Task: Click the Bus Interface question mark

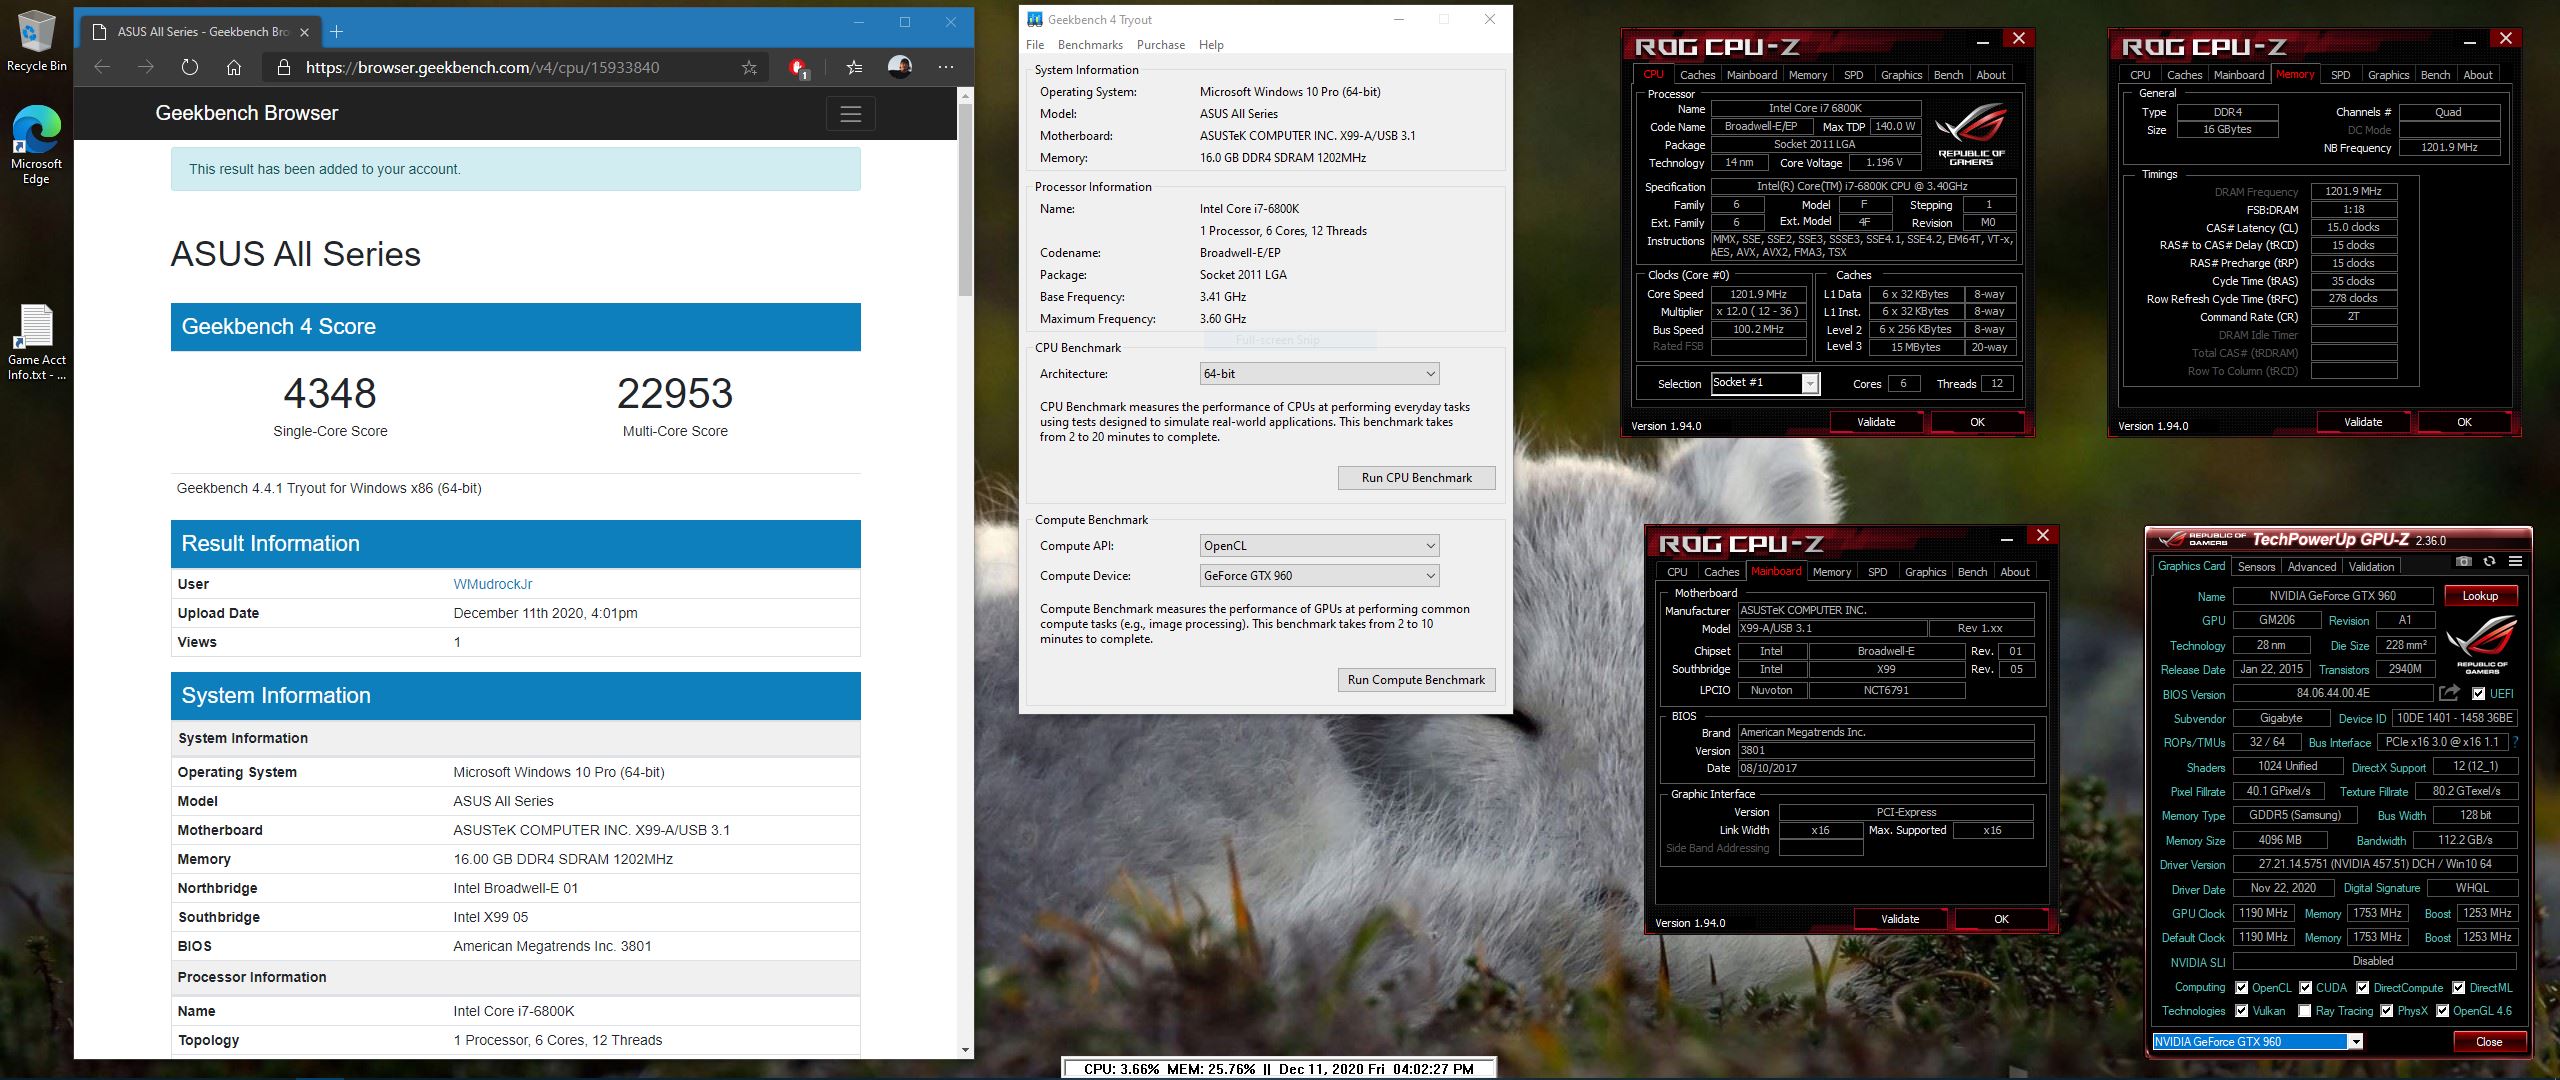Action: click(2515, 742)
